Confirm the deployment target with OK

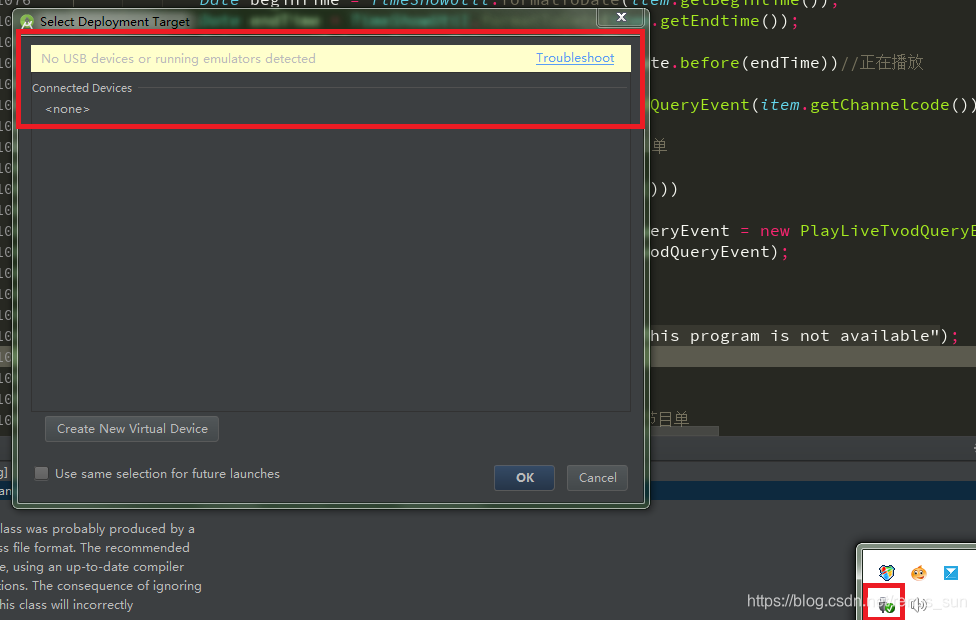pyautogui.click(x=524, y=477)
